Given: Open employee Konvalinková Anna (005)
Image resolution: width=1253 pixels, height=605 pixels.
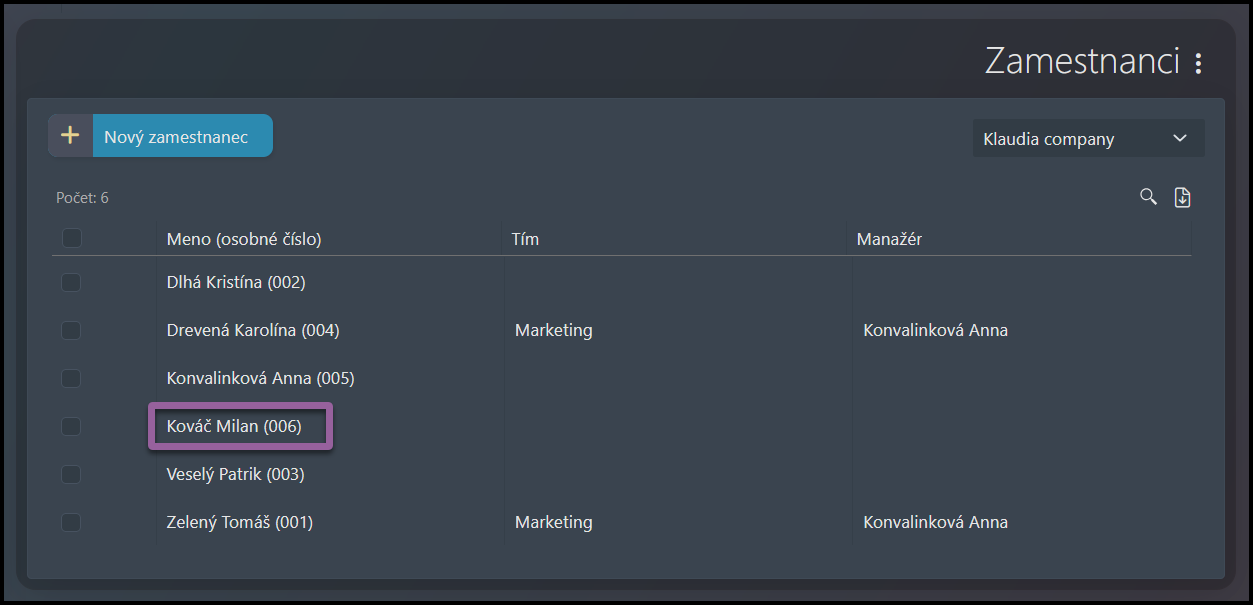Looking at the screenshot, I should (260, 379).
